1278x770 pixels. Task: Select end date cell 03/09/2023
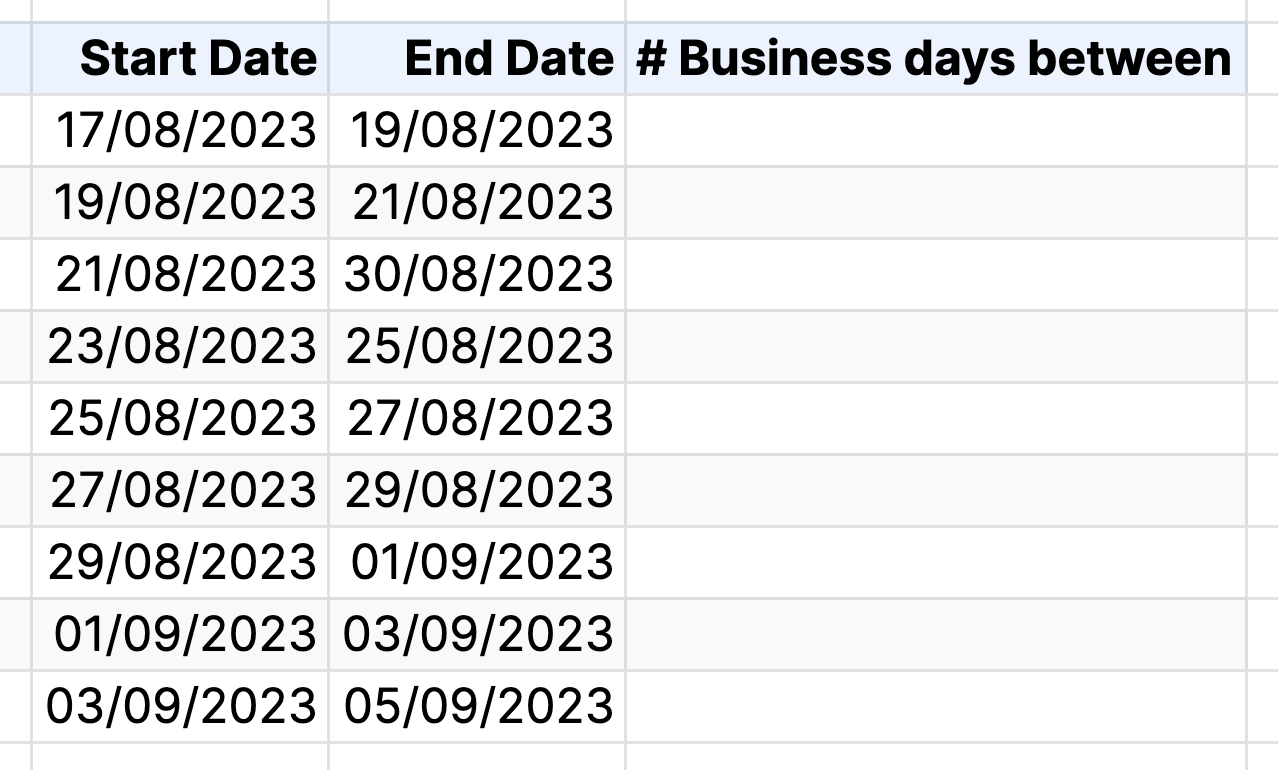coord(477,635)
